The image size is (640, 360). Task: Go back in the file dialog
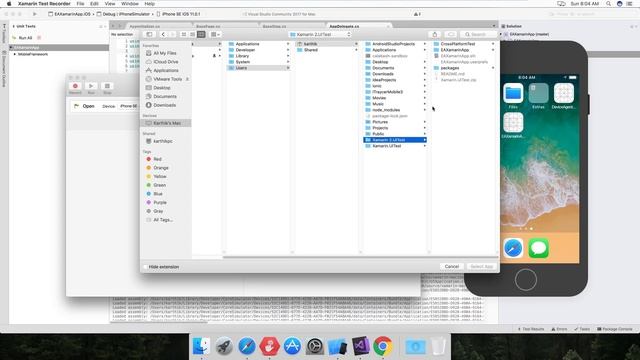coord(163,34)
